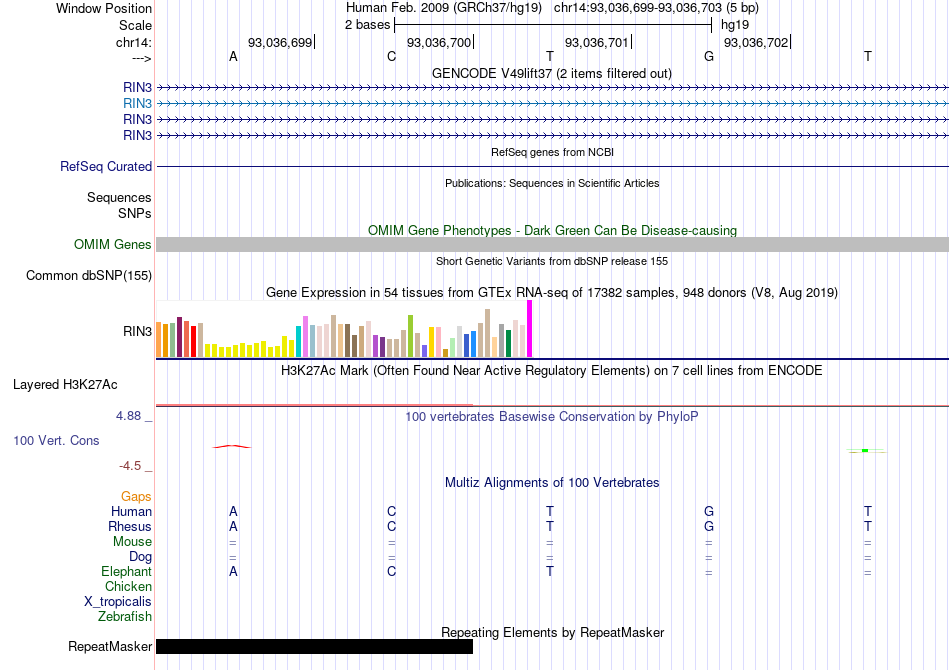Click position label 93,036,699 in ruler
Screen dimensions: 950x670
tap(280, 42)
